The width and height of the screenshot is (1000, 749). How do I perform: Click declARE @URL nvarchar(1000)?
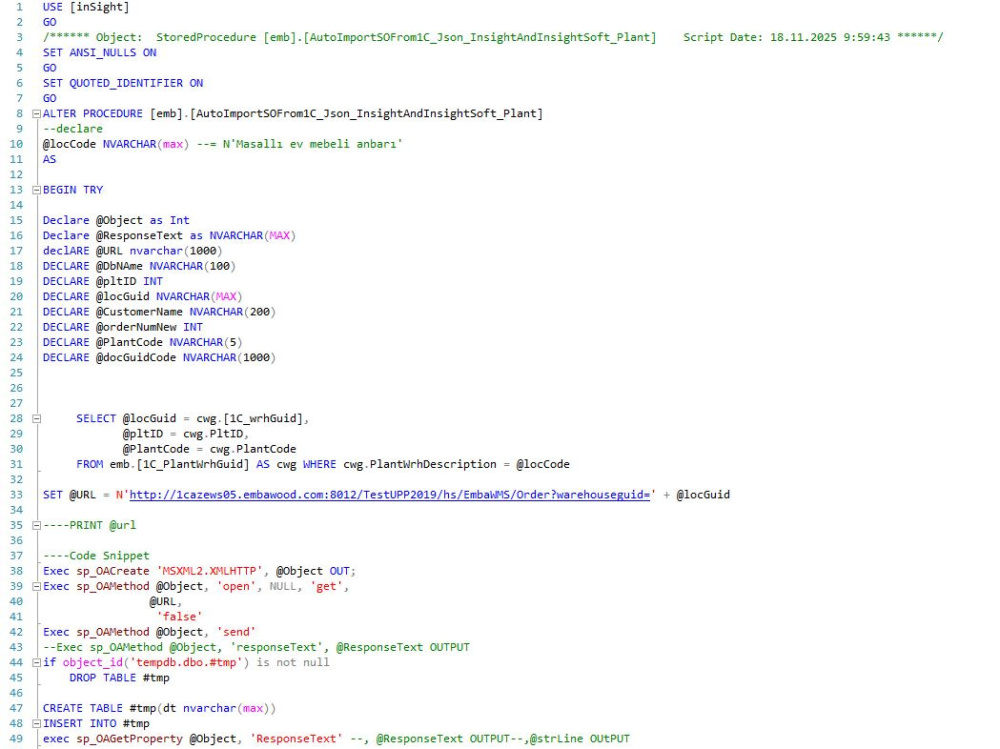(x=133, y=251)
